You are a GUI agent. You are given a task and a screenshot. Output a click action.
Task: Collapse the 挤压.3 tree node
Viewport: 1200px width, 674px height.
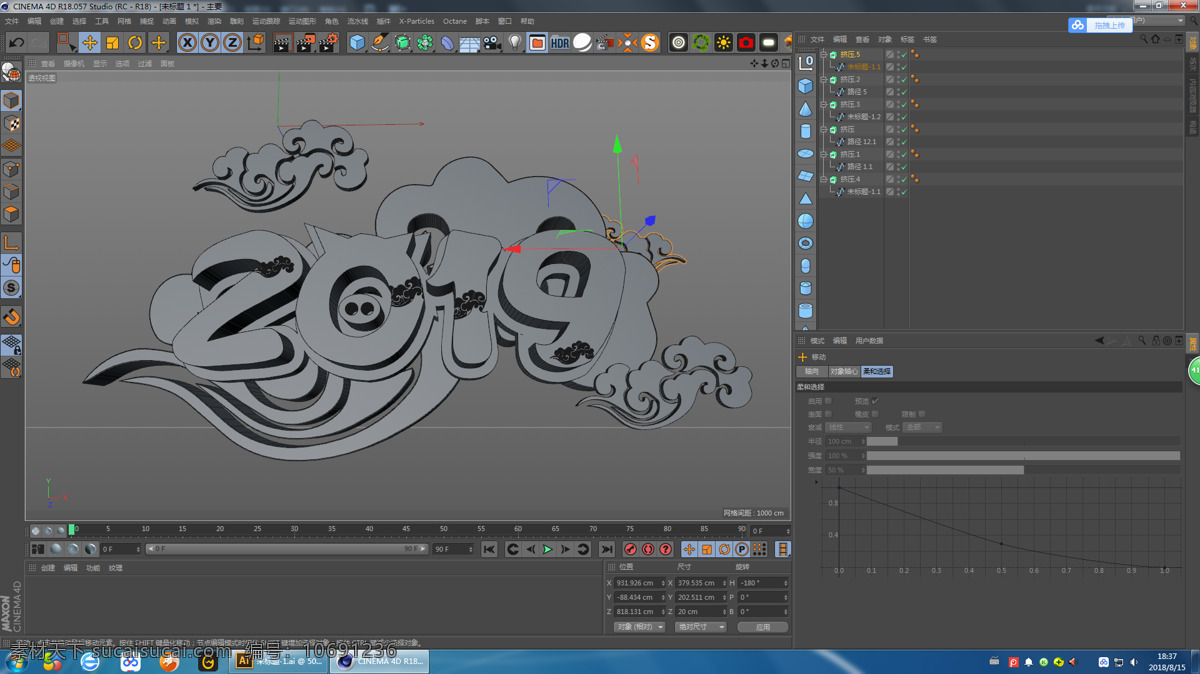click(x=823, y=104)
